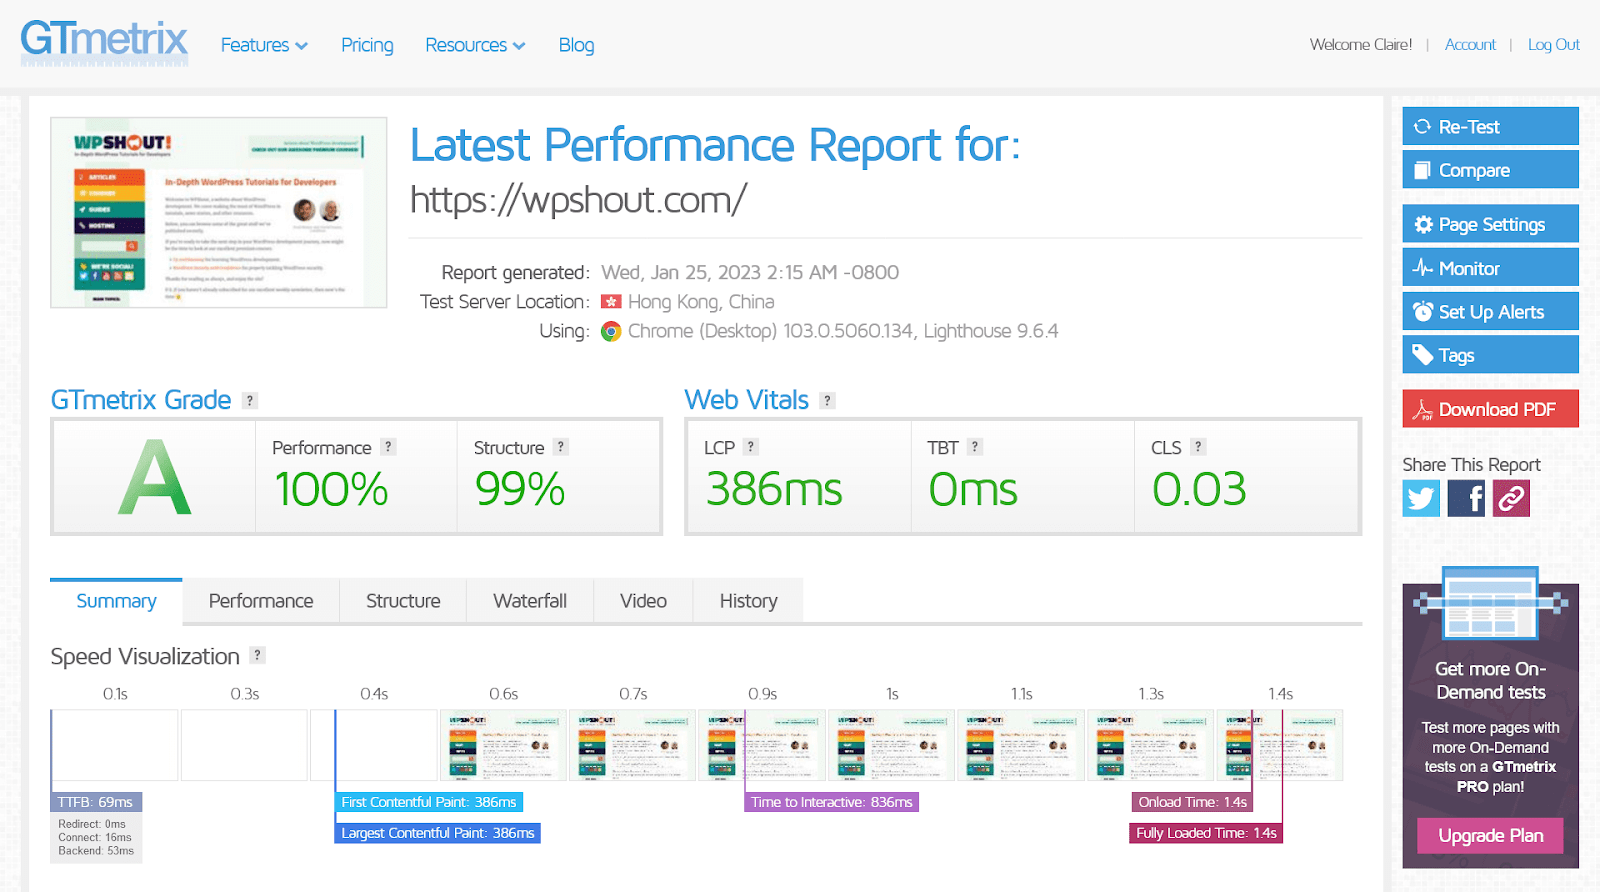
Task: Click the grade A letter
Action: pos(154,478)
